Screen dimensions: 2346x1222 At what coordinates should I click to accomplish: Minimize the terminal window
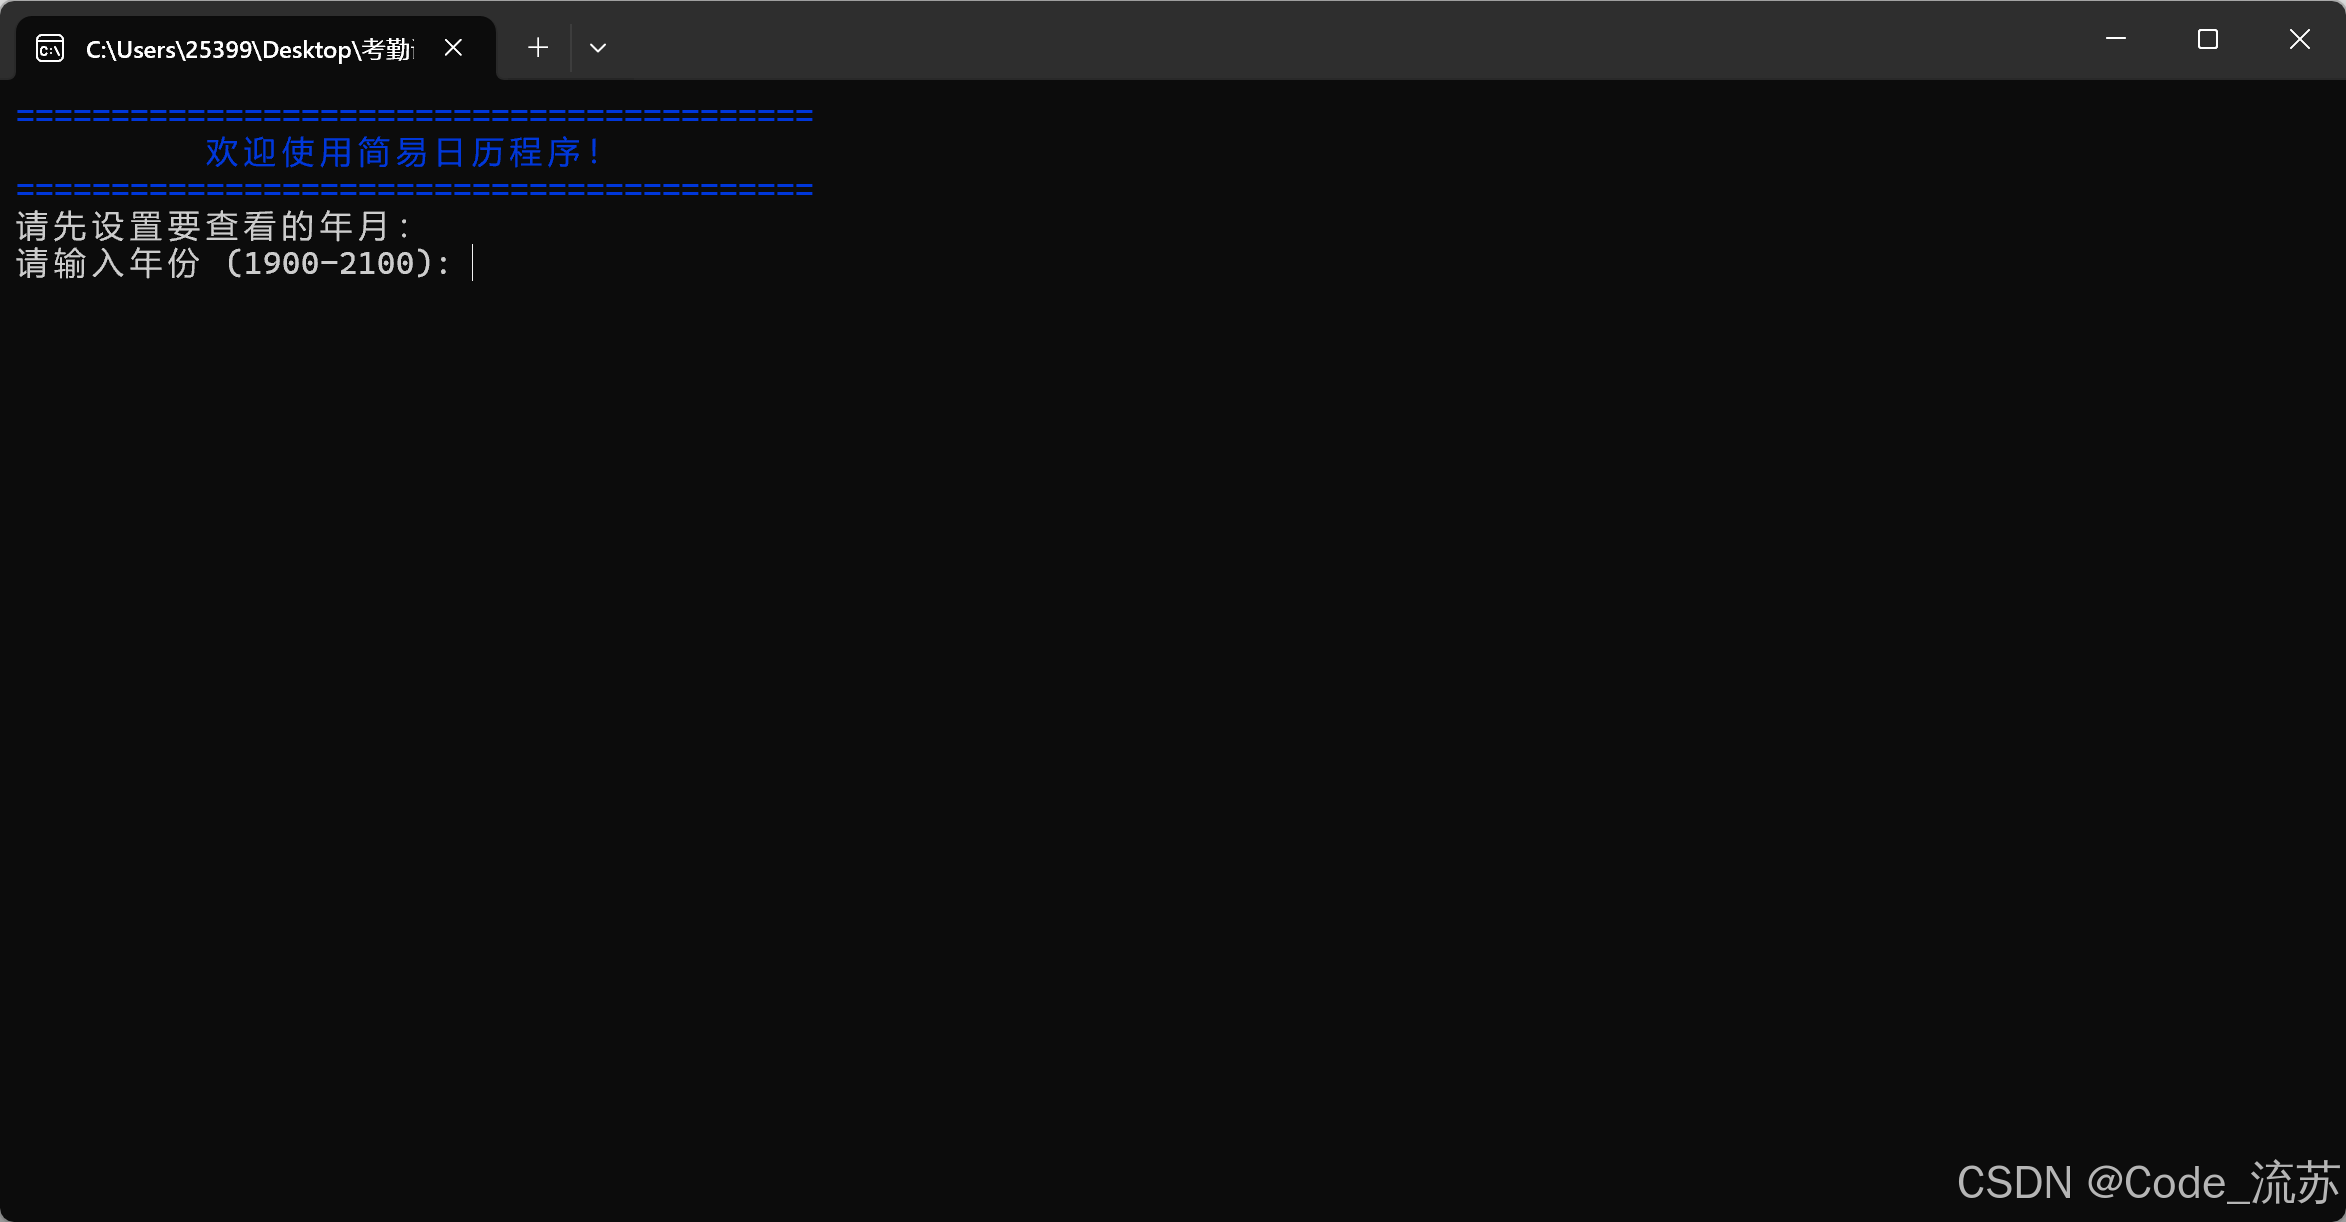click(2116, 40)
